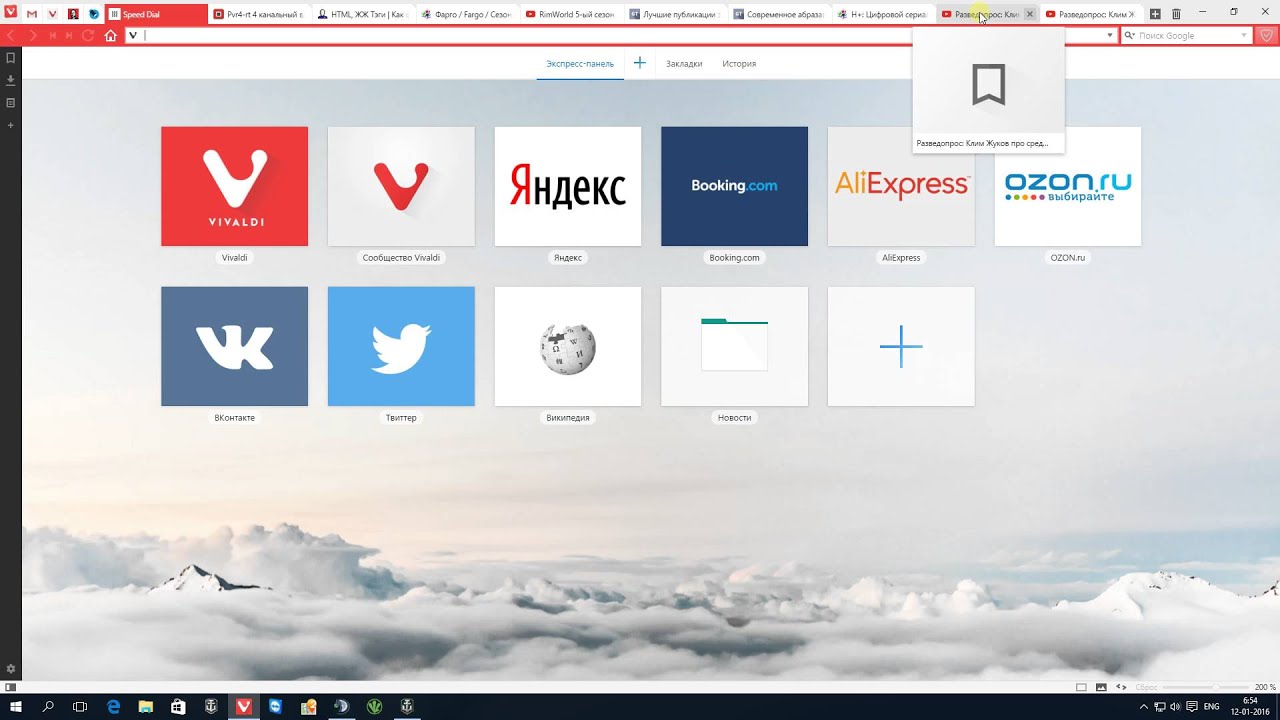Open the Википедия speed dial tile
Image resolution: width=1280 pixels, height=720 pixels.
[x=568, y=346]
